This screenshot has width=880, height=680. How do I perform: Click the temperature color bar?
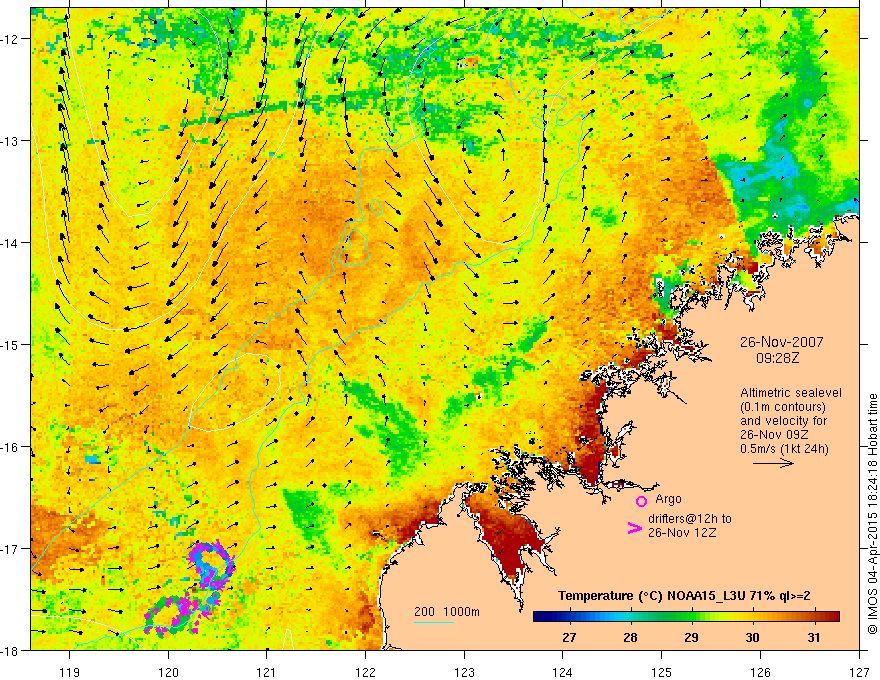click(x=686, y=617)
